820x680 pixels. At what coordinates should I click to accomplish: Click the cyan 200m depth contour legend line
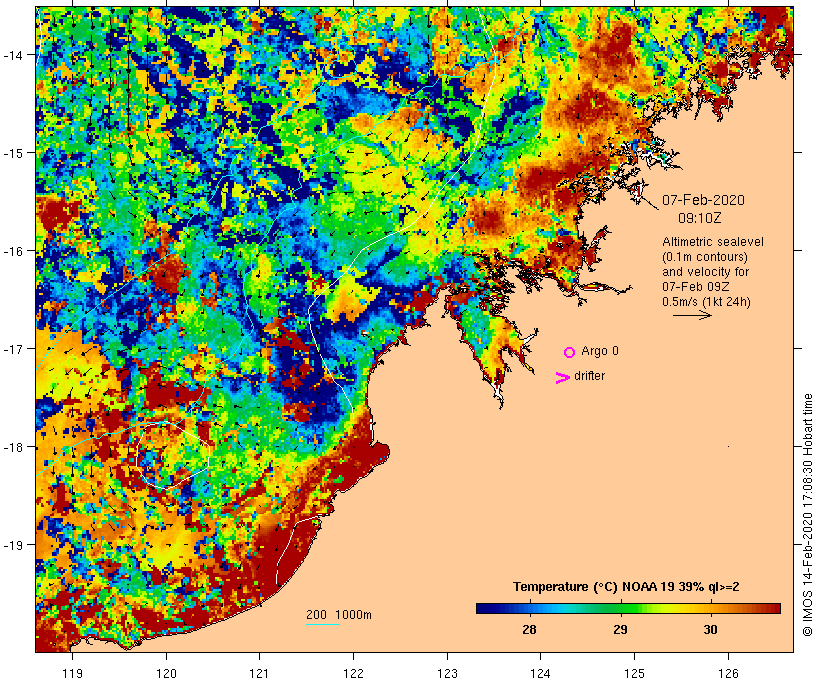click(x=323, y=624)
